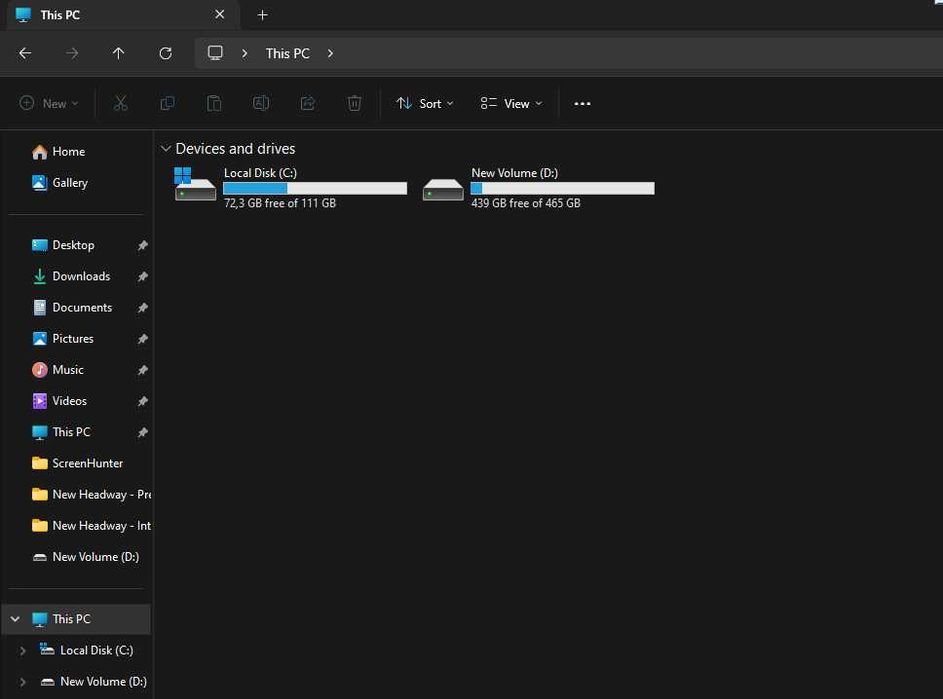The height and width of the screenshot is (699, 943).
Task: Go up one folder level
Action: click(118, 53)
